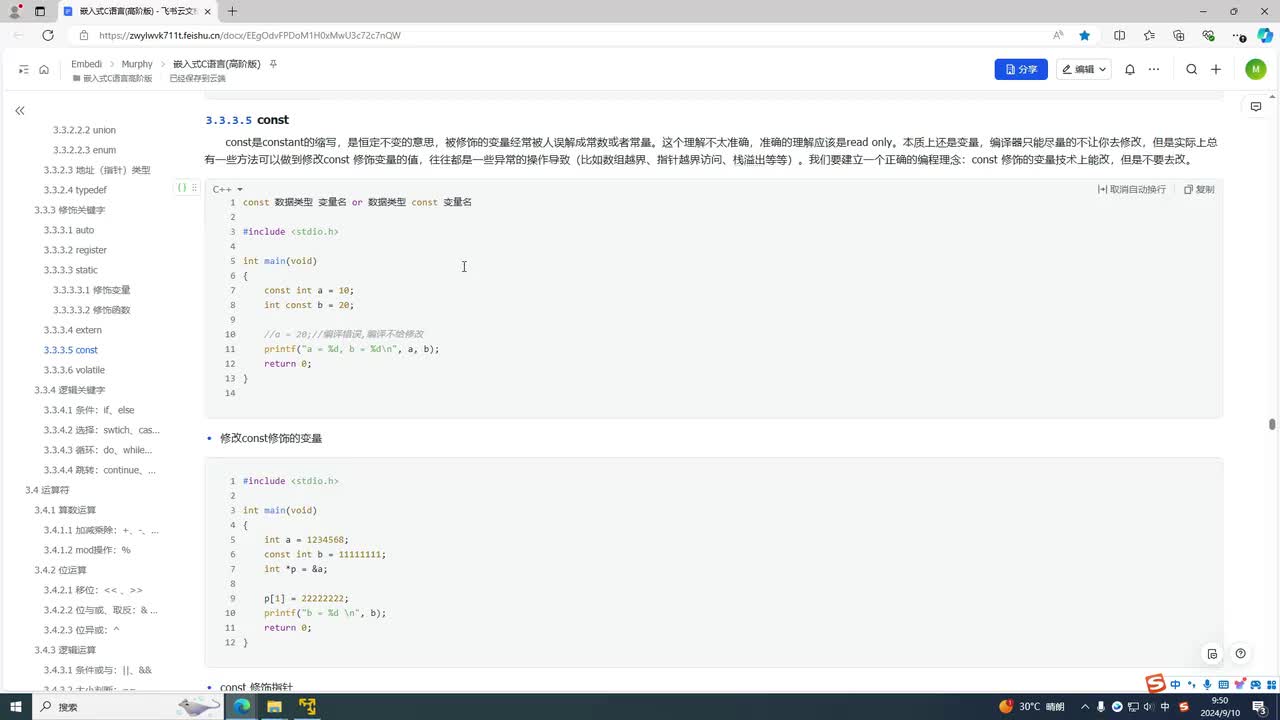
Task: Select highlighted 3.3.3.5 const outline entry
Action: click(70, 350)
